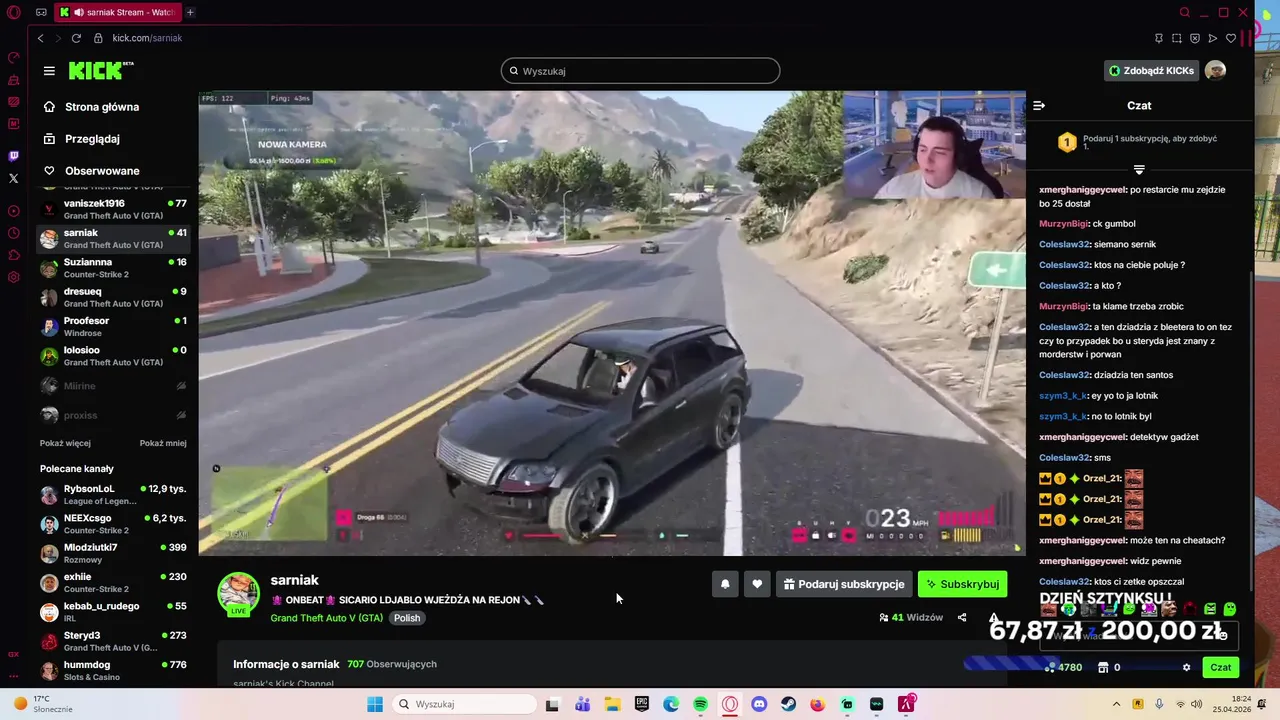
Task: Open dresueq channel in sidebar
Action: (113, 297)
